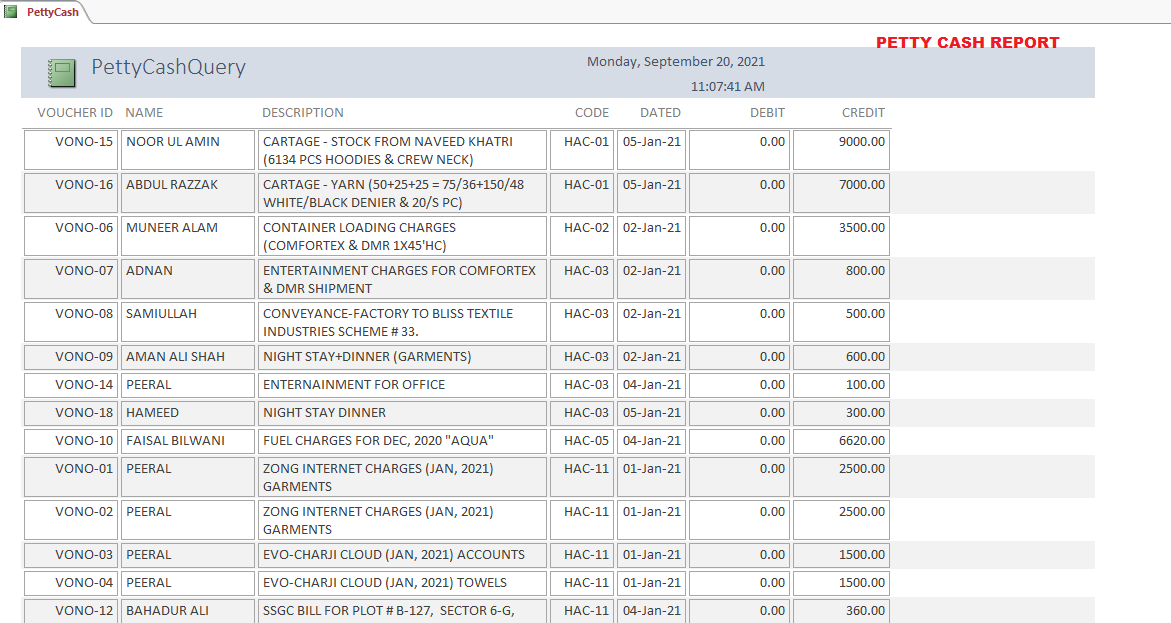The image size is (1171, 623).
Task: Click the name AMAN ALI SHAH
Action: pos(176,357)
